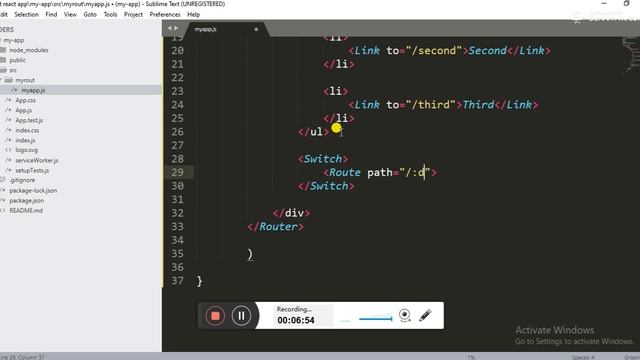The image size is (640, 360).
Task: Open the Project menu
Action: (133, 14)
